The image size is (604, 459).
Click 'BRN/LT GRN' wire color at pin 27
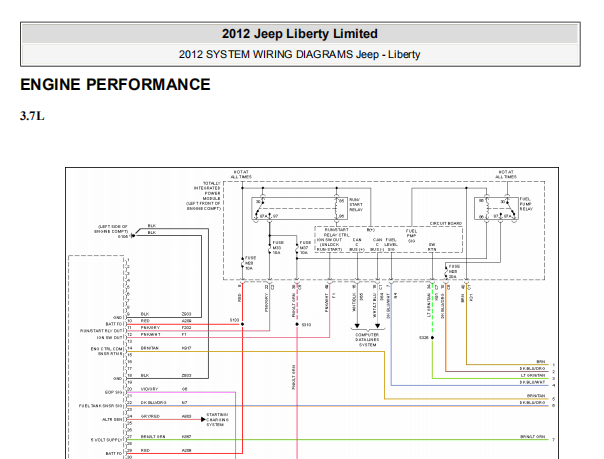(153, 437)
